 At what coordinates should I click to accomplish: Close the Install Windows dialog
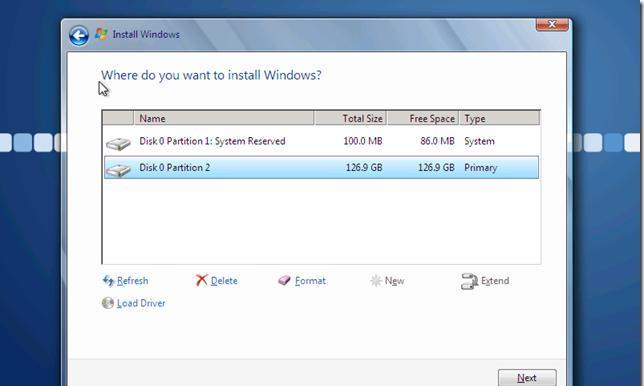tap(552, 24)
